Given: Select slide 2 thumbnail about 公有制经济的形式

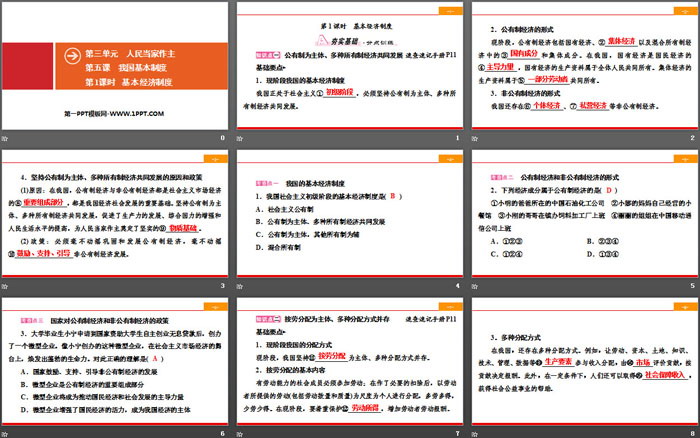Looking at the screenshot, I should pos(584,66).
